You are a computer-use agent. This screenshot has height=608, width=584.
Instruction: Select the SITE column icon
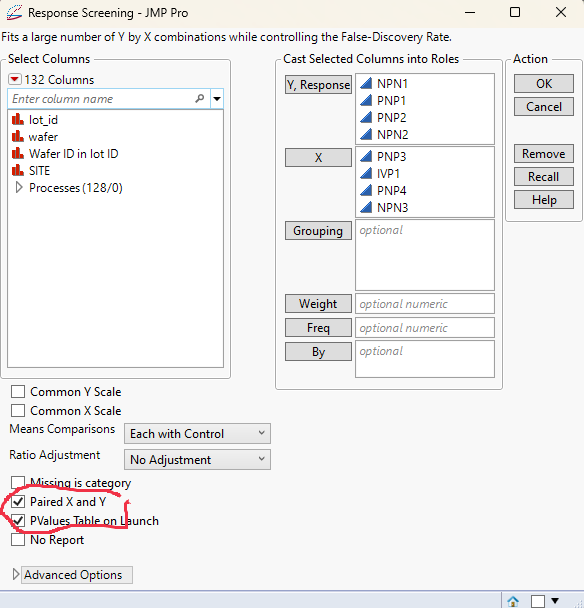[x=18, y=170]
